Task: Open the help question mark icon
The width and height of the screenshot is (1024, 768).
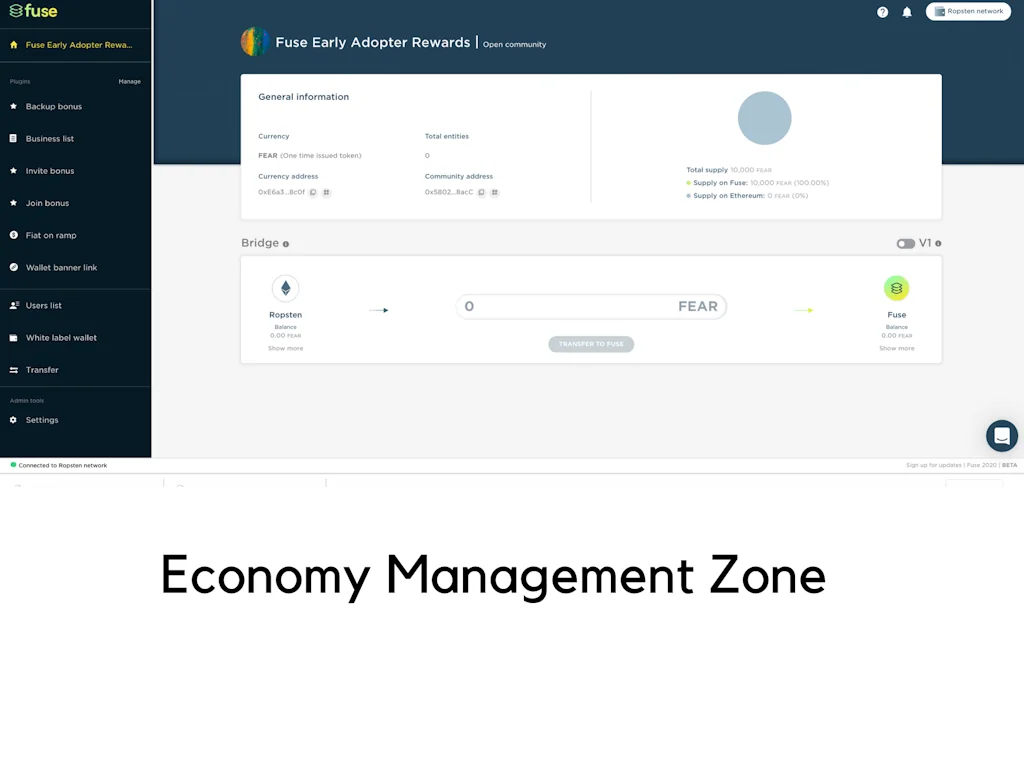Action: (x=882, y=12)
